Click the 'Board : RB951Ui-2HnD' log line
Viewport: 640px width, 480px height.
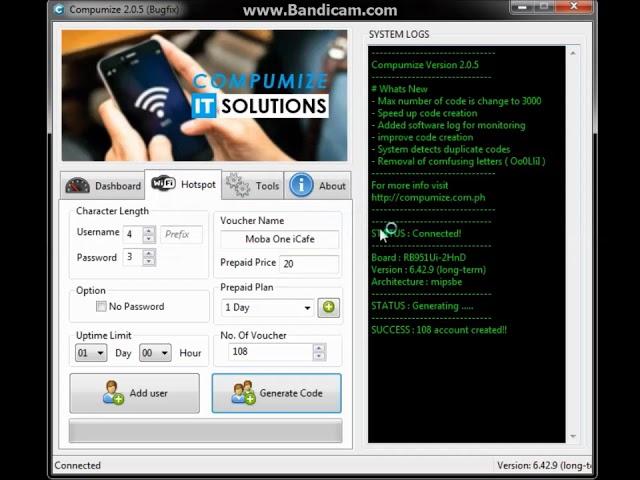pos(418,258)
